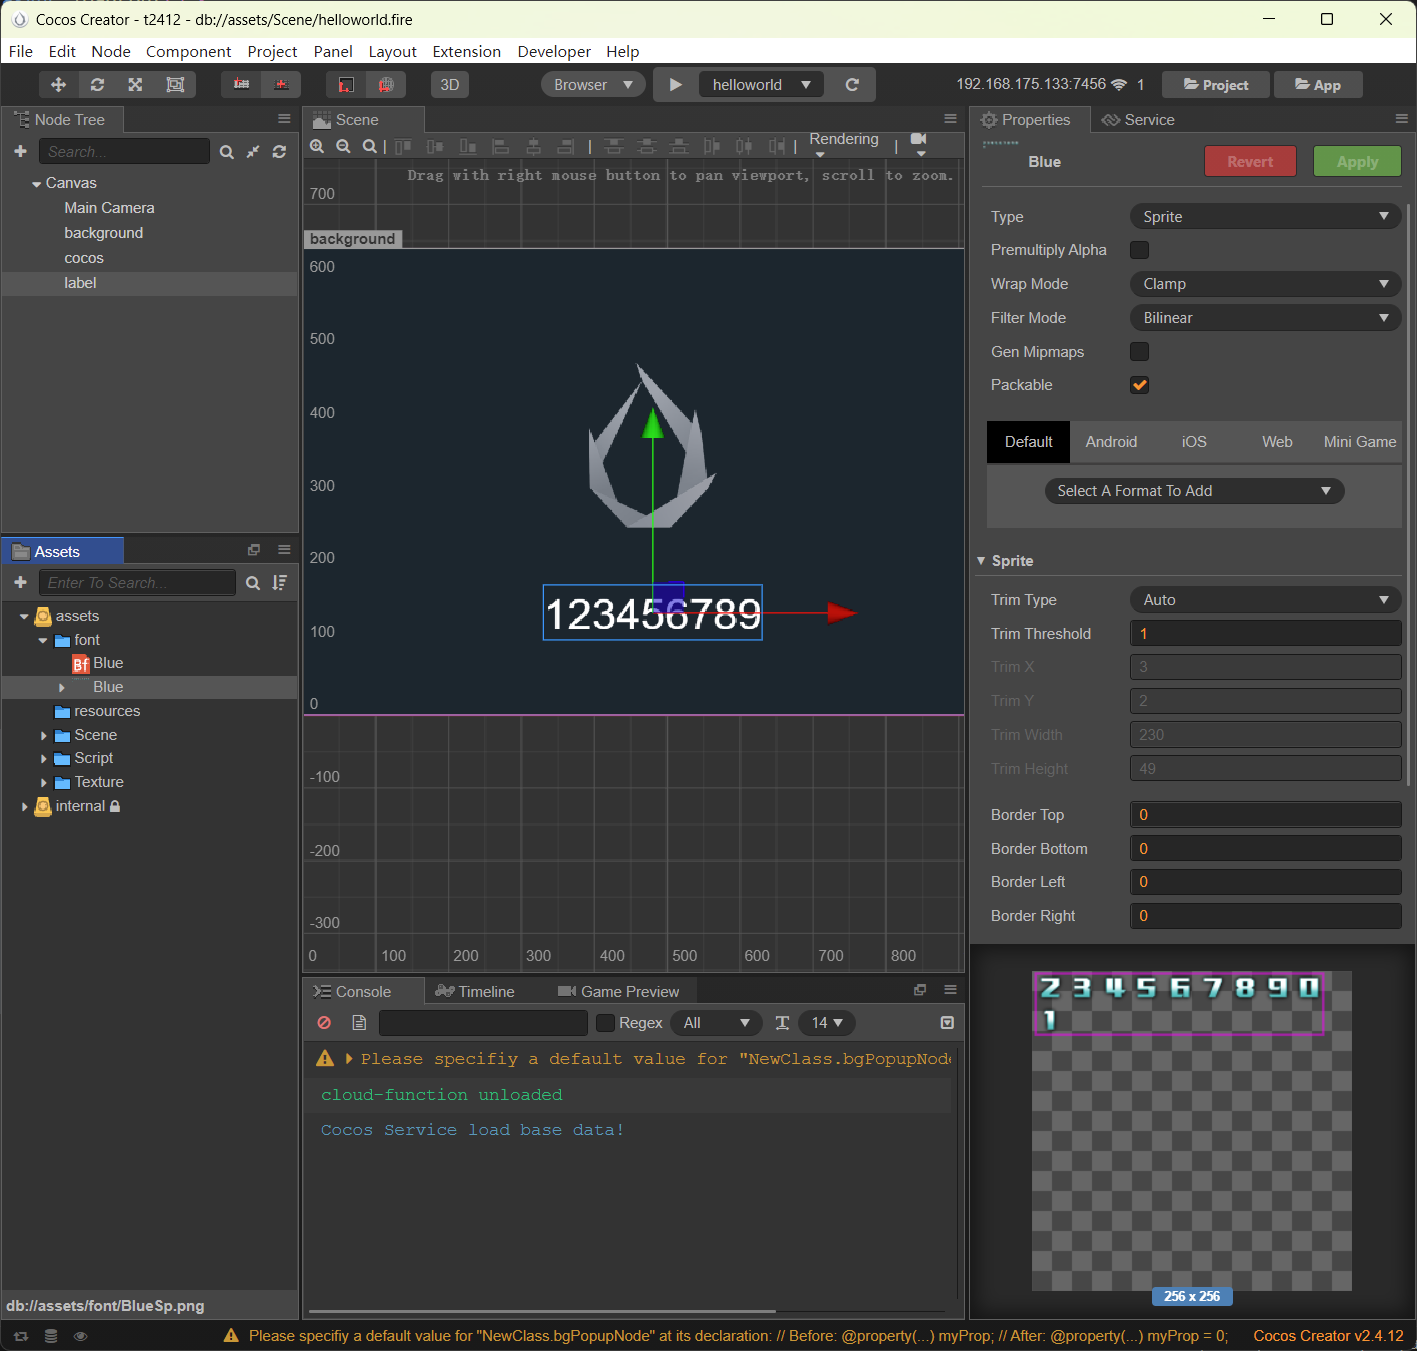
Task: Open the Wrap Mode dropdown
Action: 1264,284
